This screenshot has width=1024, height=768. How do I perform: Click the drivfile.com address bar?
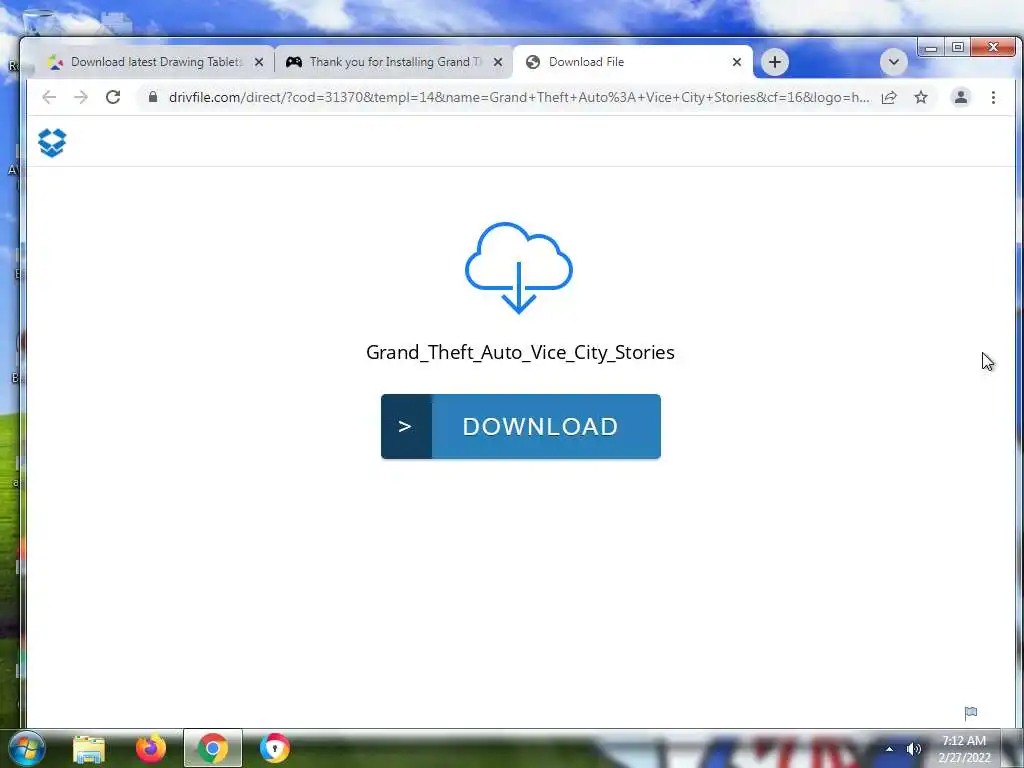519,97
